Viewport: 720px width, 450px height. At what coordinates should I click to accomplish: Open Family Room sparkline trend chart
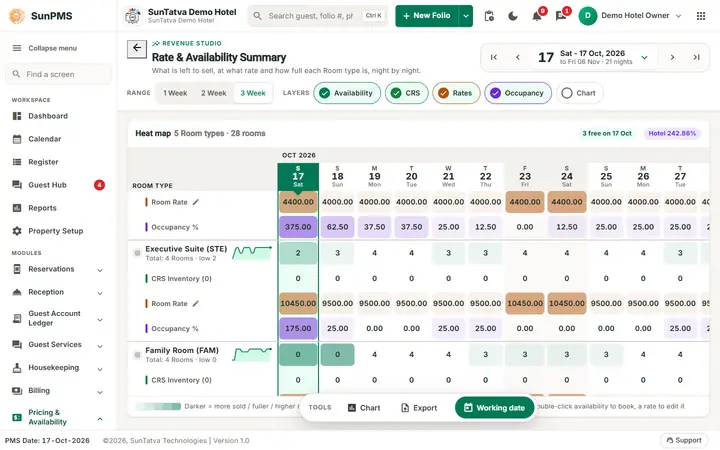pyautogui.click(x=252, y=354)
